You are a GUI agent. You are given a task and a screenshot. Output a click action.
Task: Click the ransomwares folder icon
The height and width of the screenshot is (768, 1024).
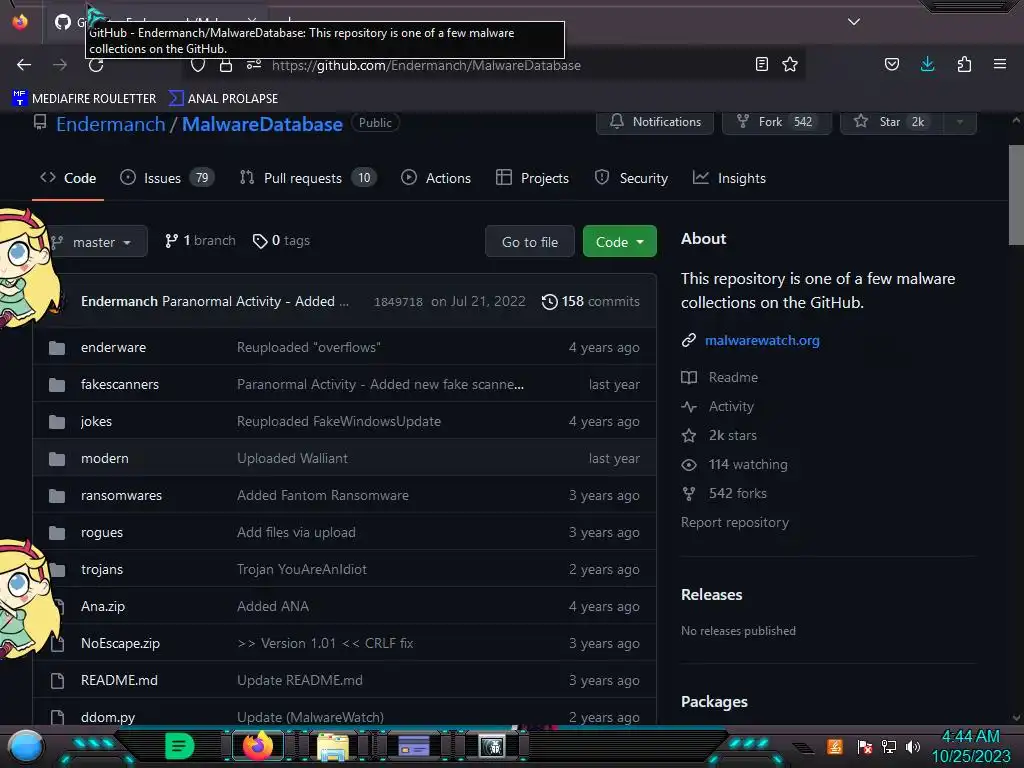click(x=57, y=496)
